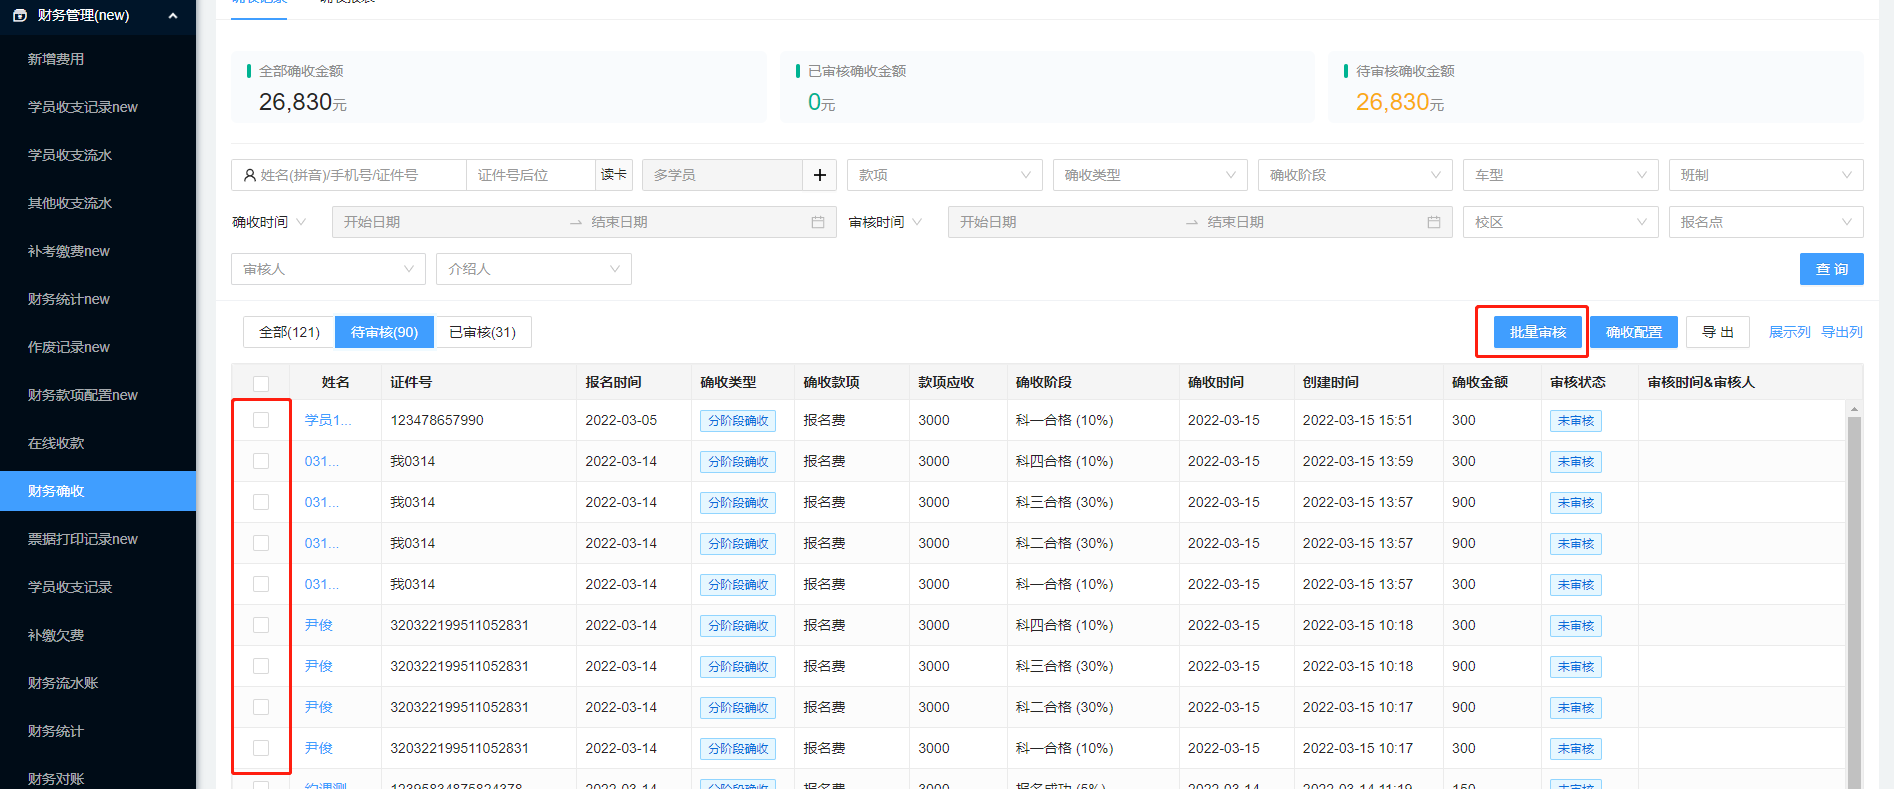This screenshot has height=789, width=1894.
Task: Toggle the select-all checkbox in table header
Action: [x=261, y=383]
